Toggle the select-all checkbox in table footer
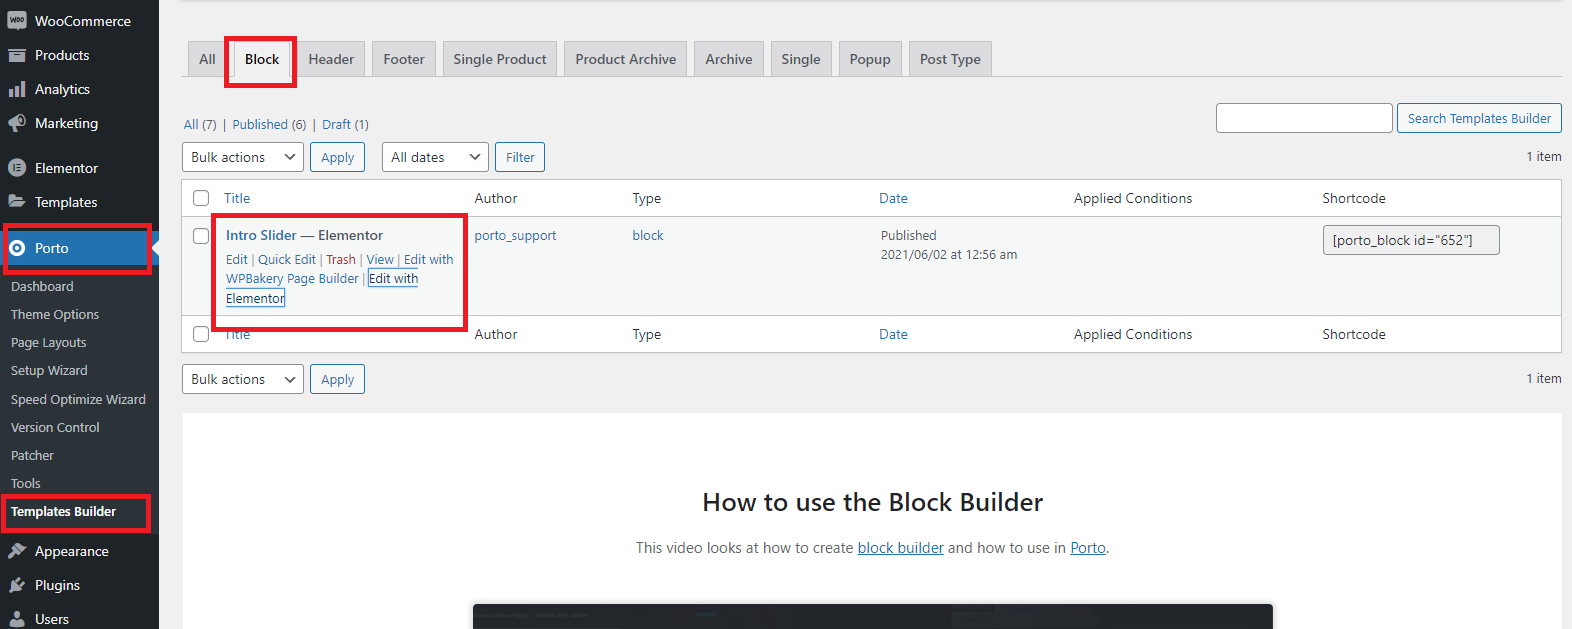Screen dimensions: 1572x629 [201, 334]
